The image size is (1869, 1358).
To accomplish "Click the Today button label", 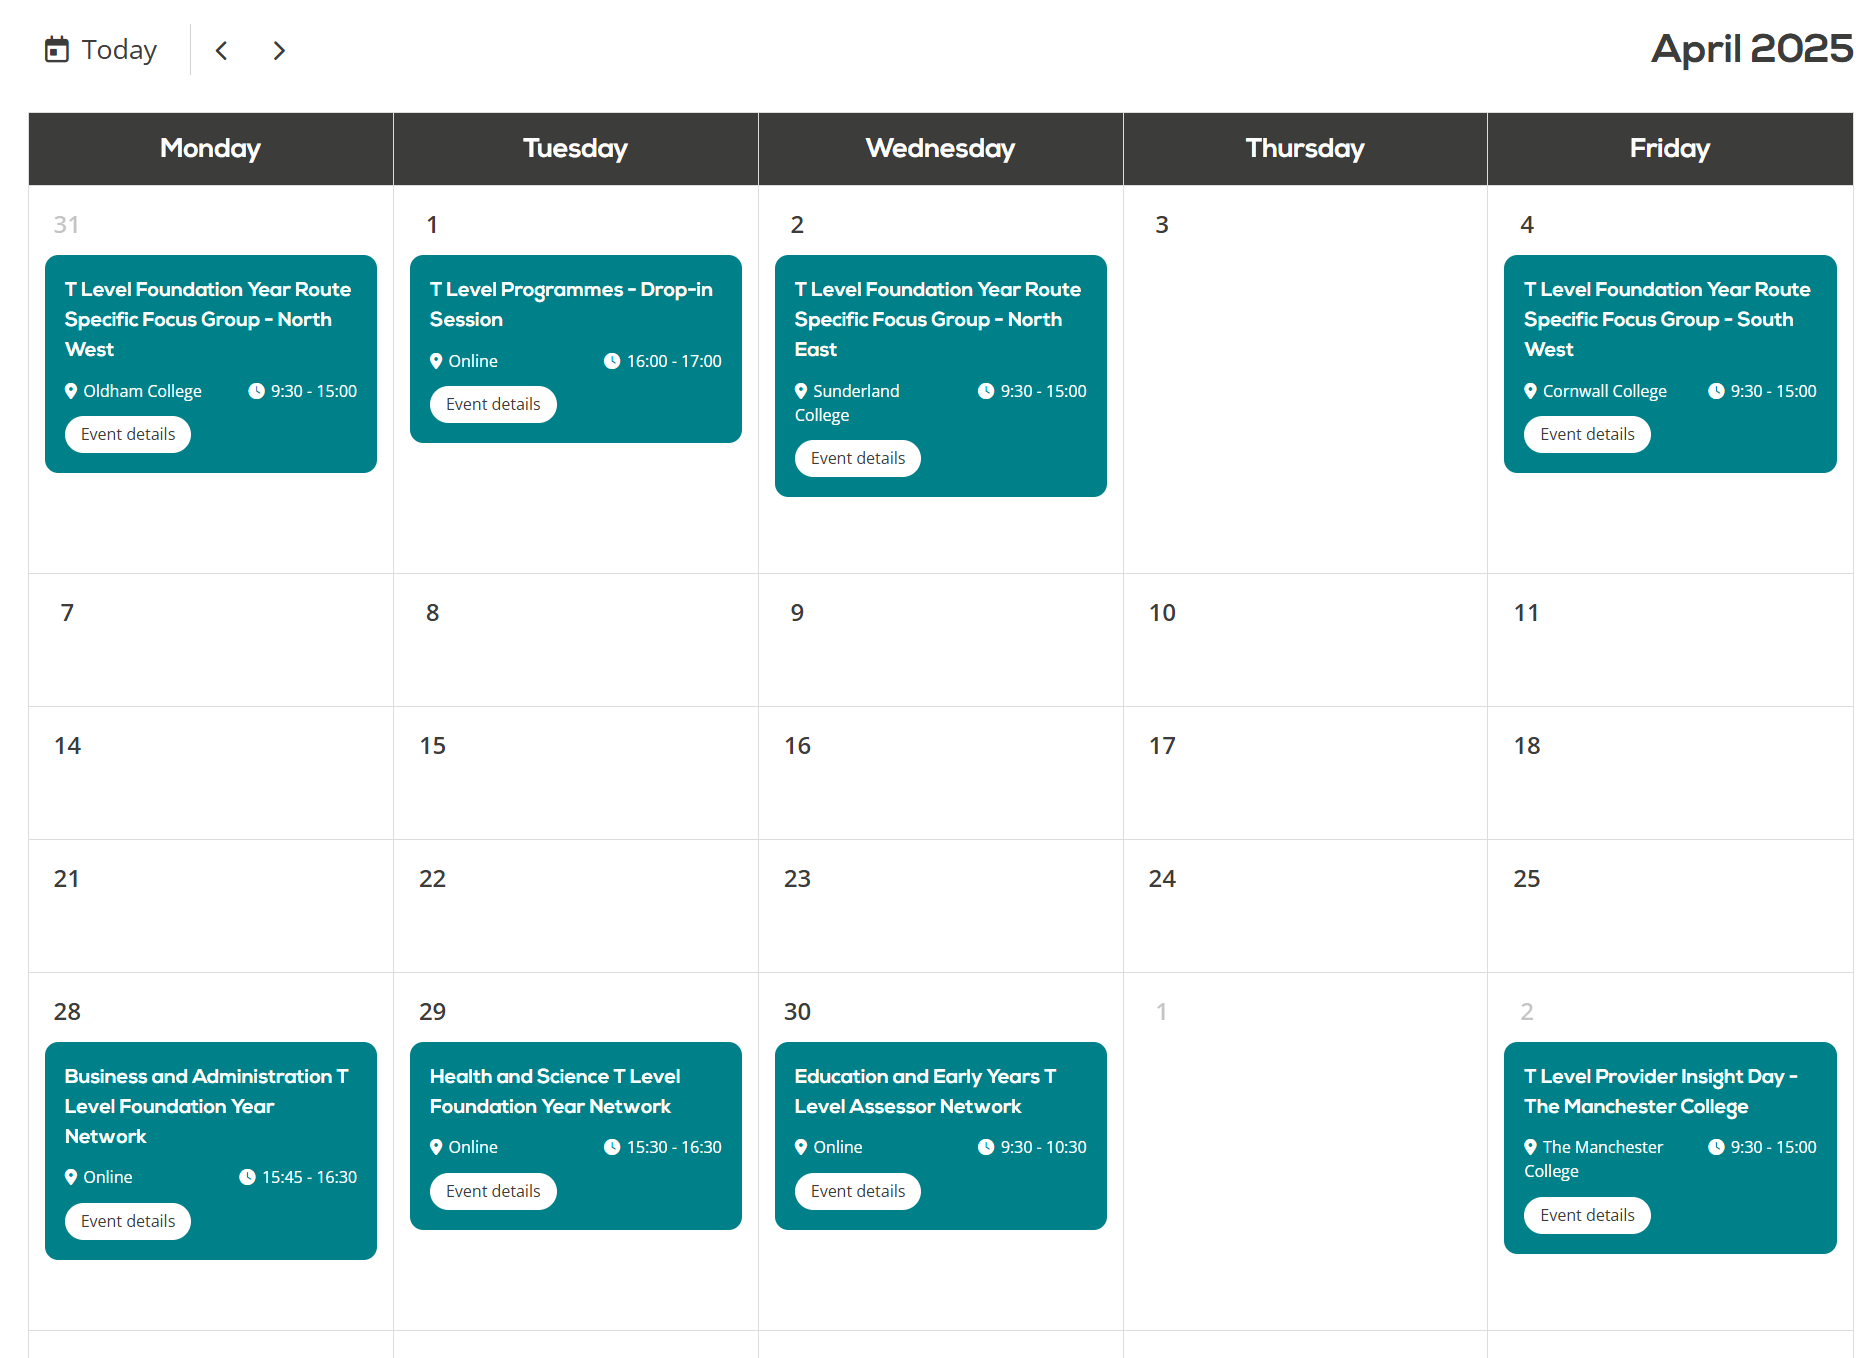I will pyautogui.click(x=119, y=50).
